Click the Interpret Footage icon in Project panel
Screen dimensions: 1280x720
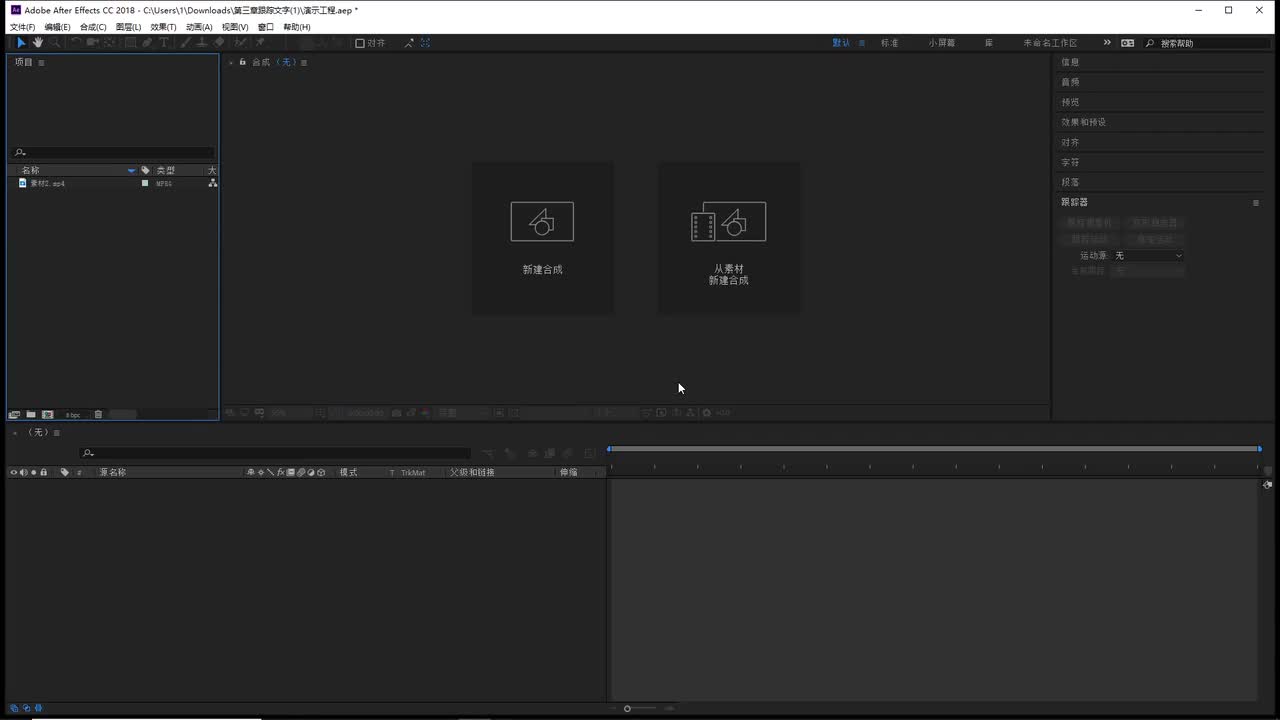click(x=14, y=414)
